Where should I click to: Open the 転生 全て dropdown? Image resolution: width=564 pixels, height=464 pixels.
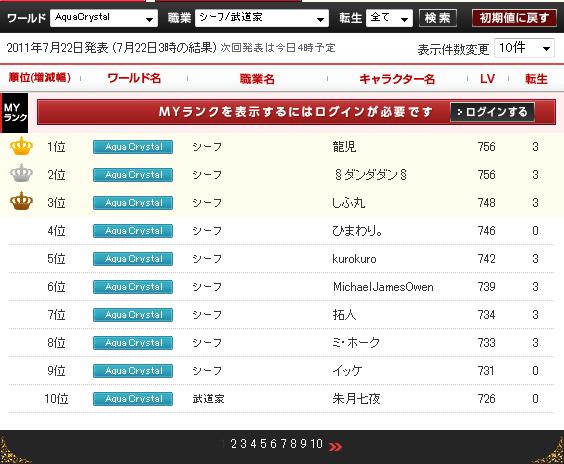point(389,18)
